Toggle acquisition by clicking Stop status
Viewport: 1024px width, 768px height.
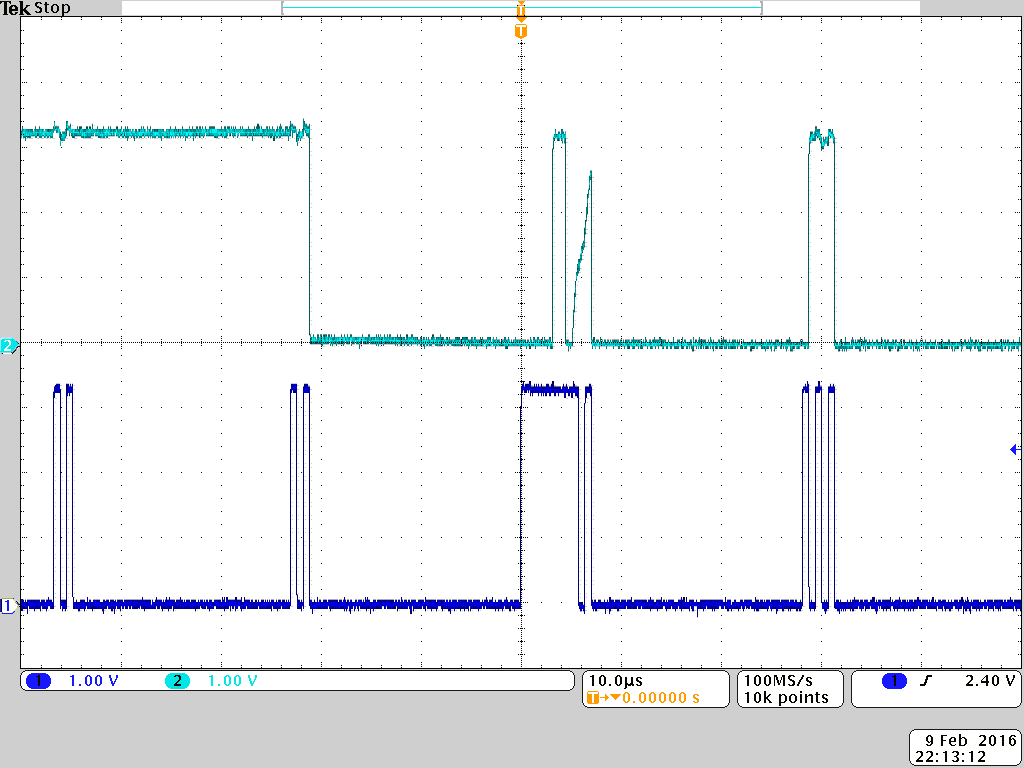55,8
